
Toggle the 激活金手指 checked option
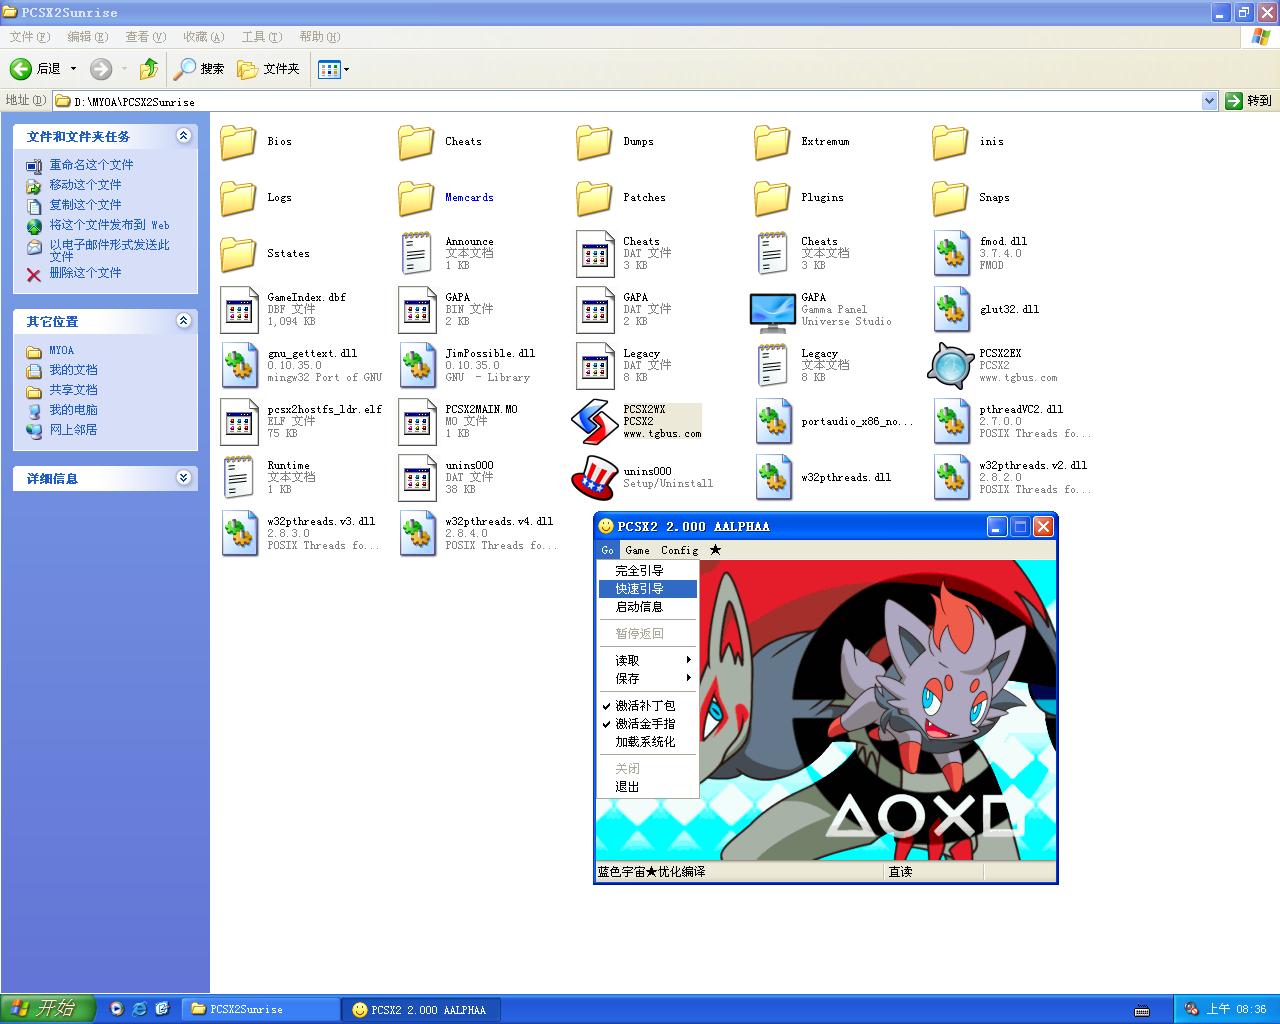(x=645, y=724)
